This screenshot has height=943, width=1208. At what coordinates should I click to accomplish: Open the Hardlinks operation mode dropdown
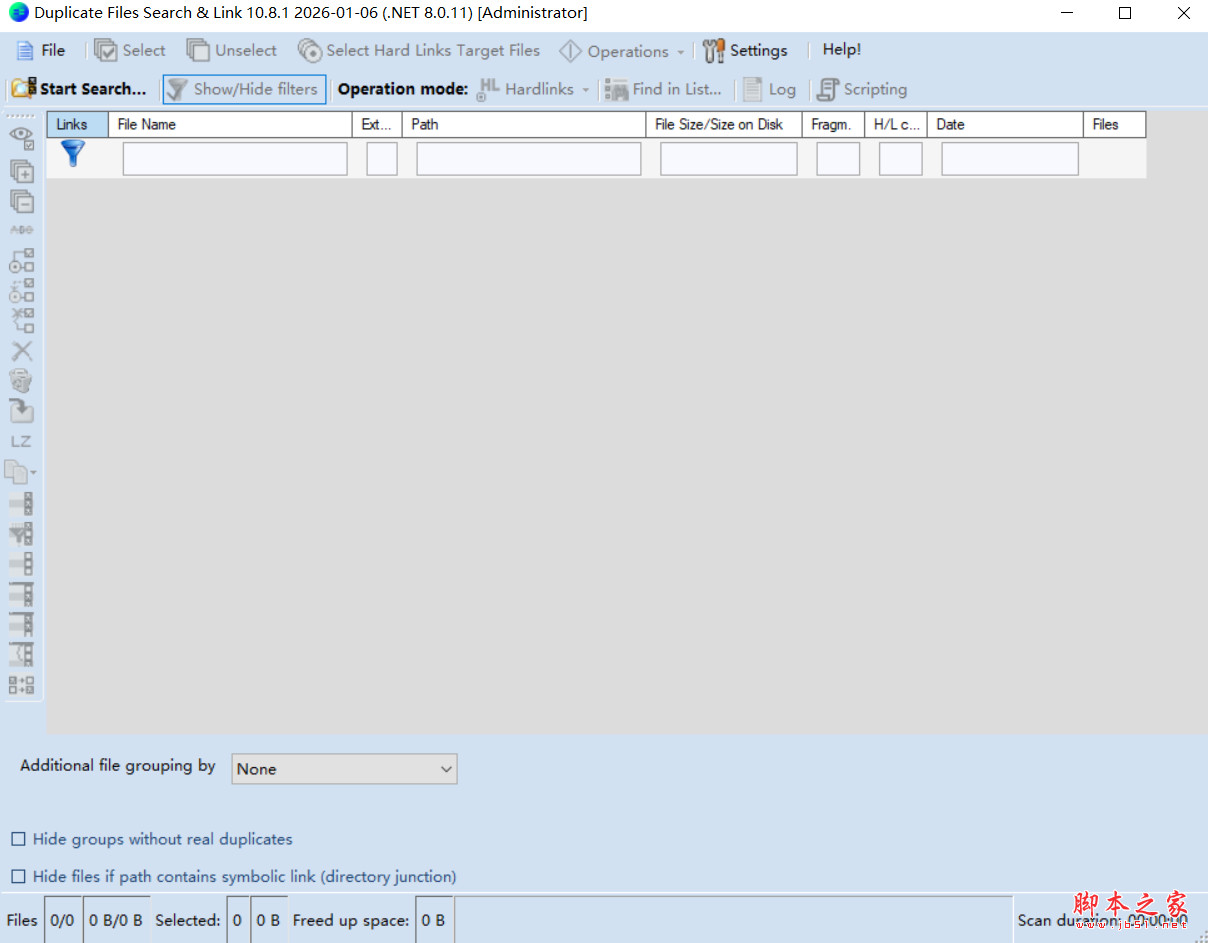pos(585,89)
